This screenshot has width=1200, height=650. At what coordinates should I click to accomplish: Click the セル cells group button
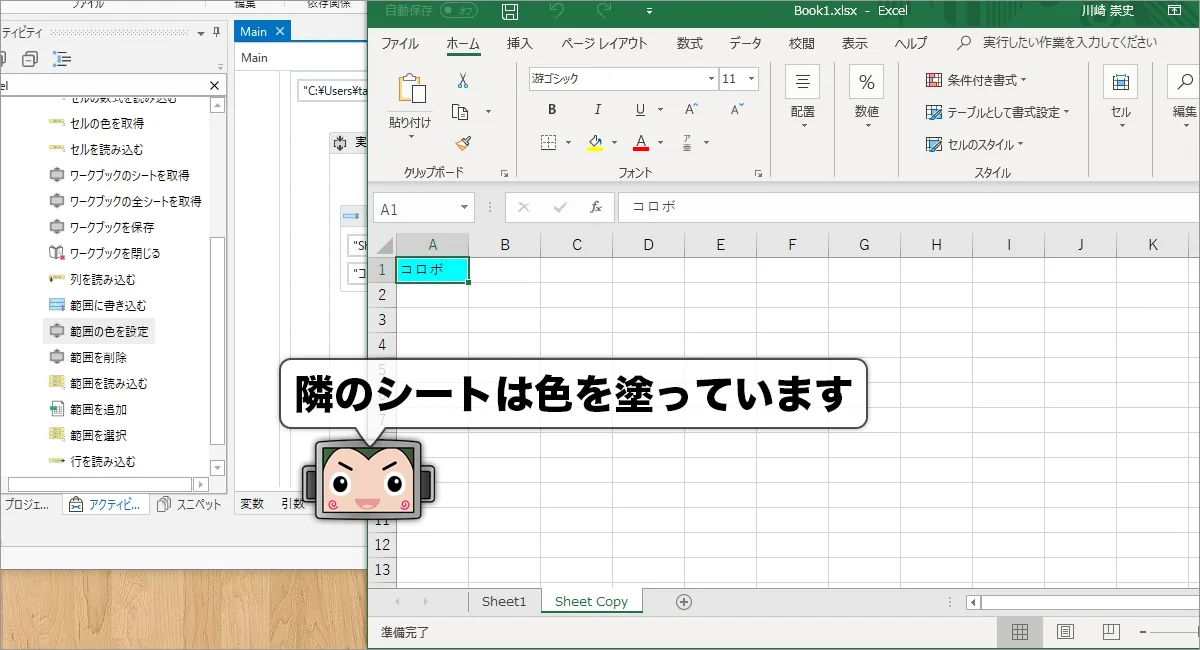coord(1121,97)
